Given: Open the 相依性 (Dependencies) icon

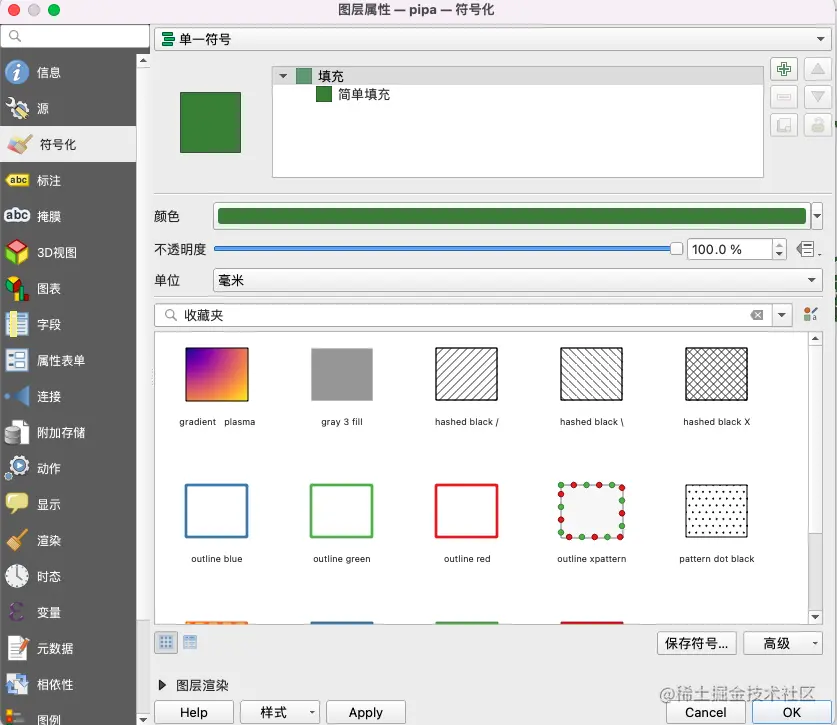Looking at the screenshot, I should pyautogui.click(x=17, y=684).
